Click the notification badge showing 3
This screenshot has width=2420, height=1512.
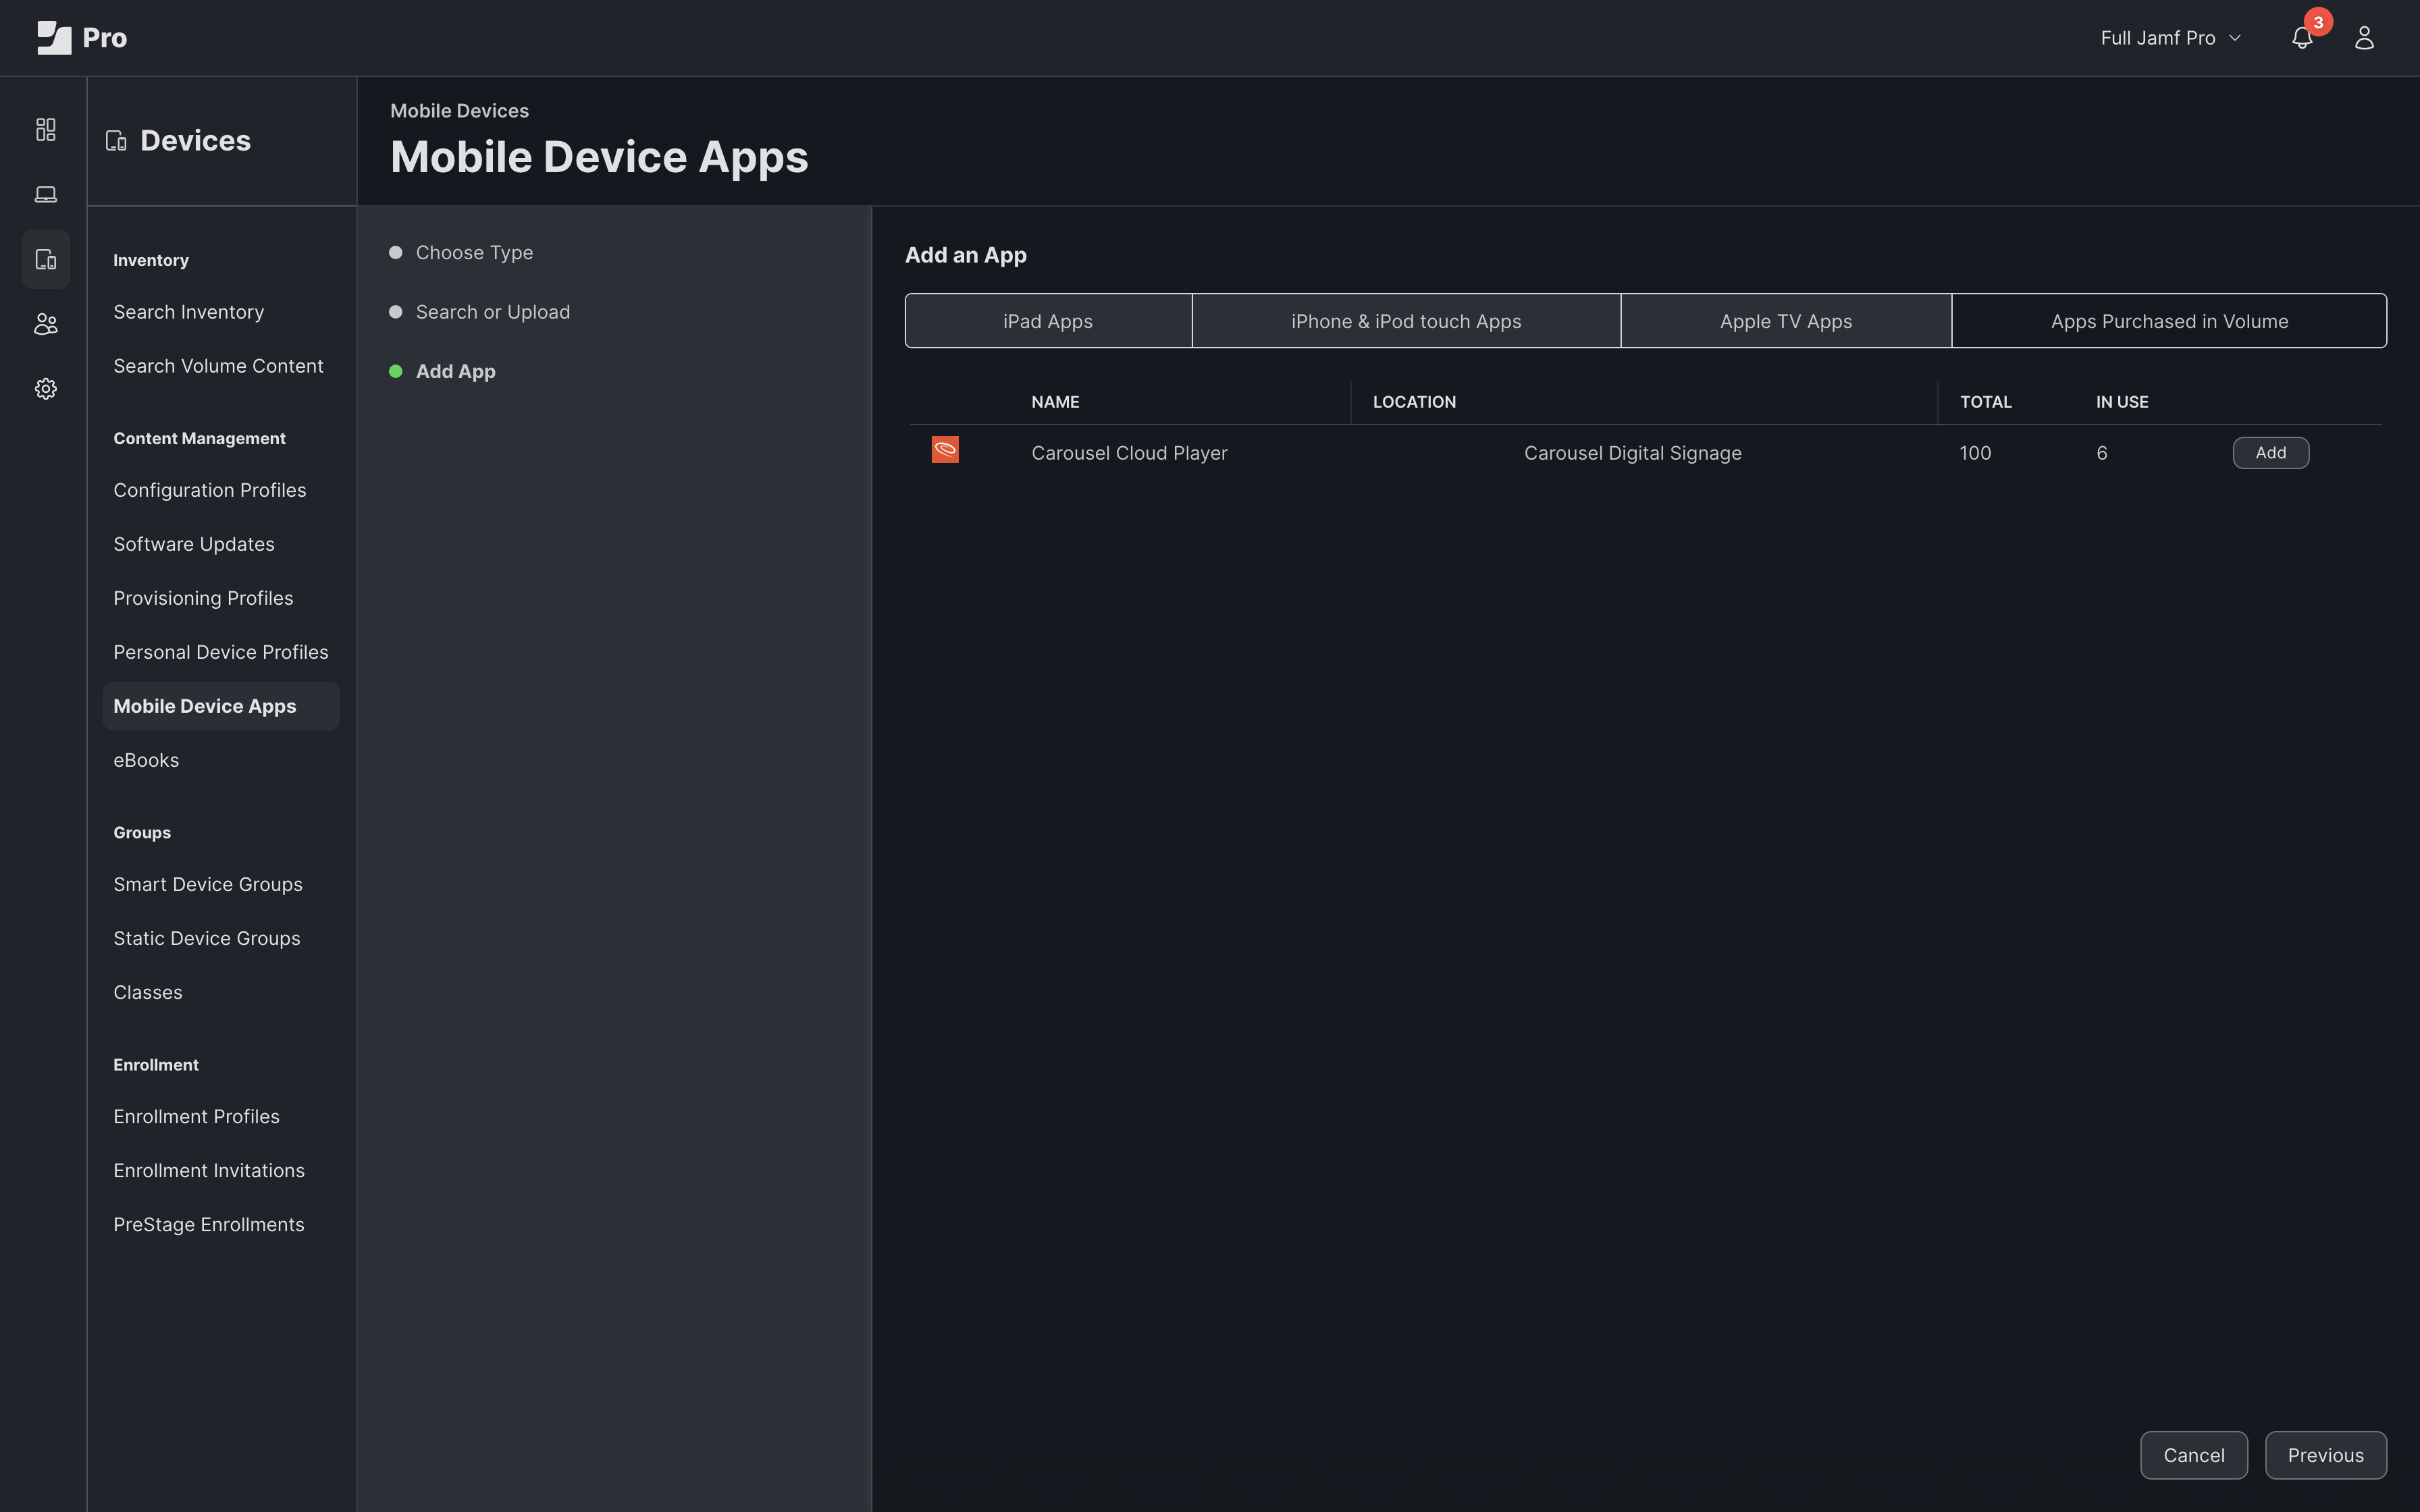(x=2318, y=22)
